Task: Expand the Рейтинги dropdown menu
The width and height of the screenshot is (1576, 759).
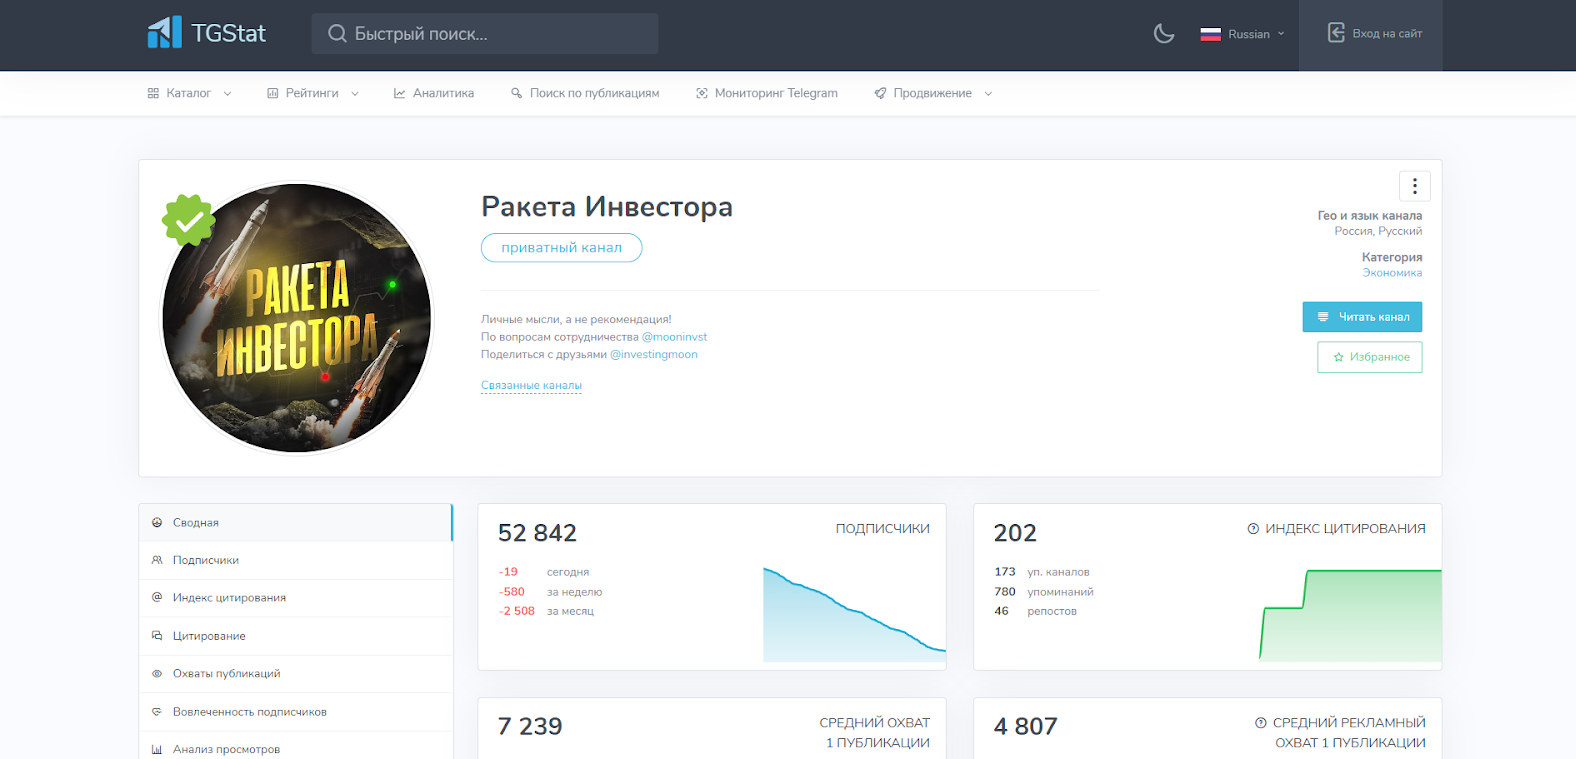Action: tap(312, 93)
